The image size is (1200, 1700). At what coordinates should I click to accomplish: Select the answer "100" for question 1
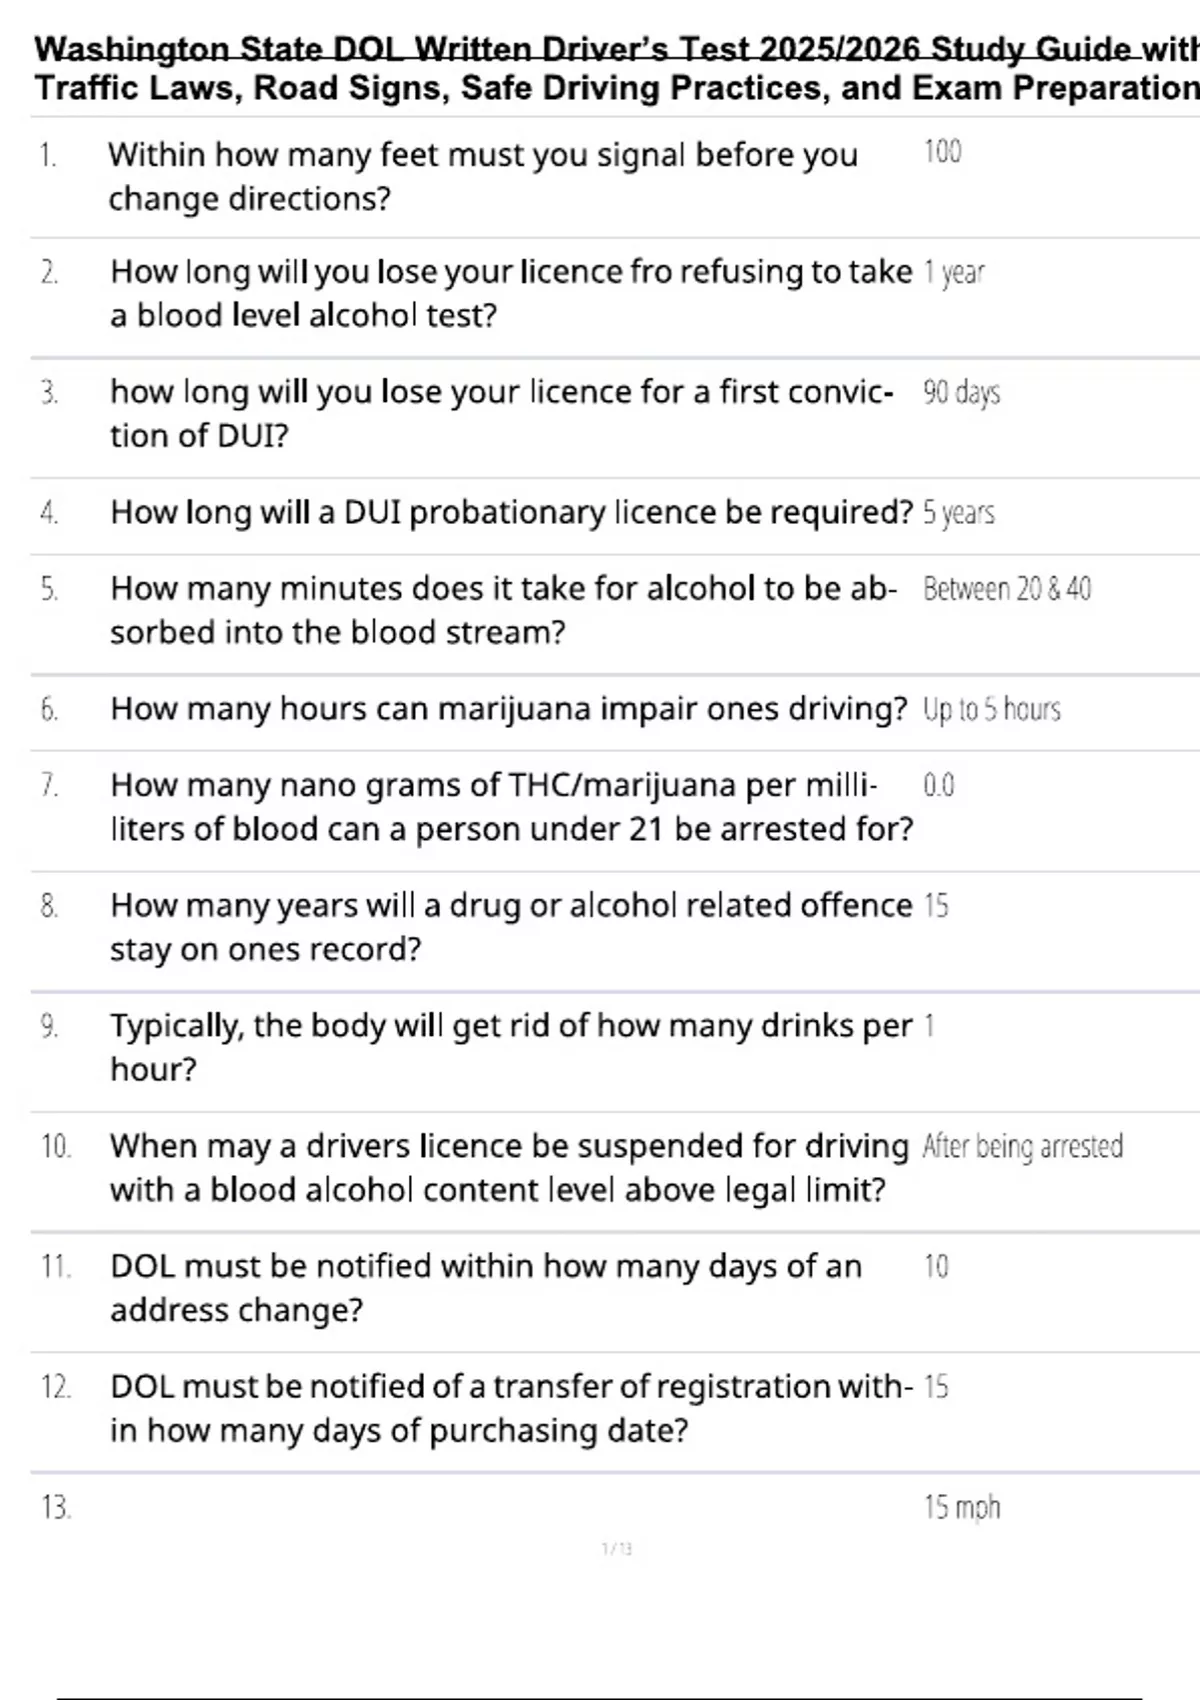(x=942, y=151)
